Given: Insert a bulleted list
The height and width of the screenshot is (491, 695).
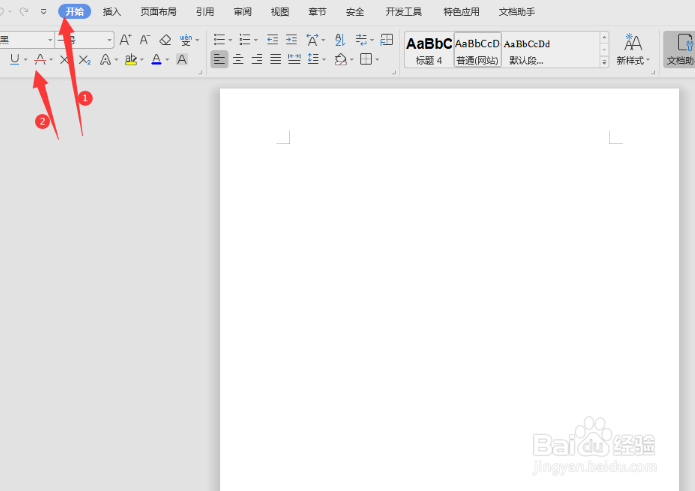Looking at the screenshot, I should [x=219, y=40].
